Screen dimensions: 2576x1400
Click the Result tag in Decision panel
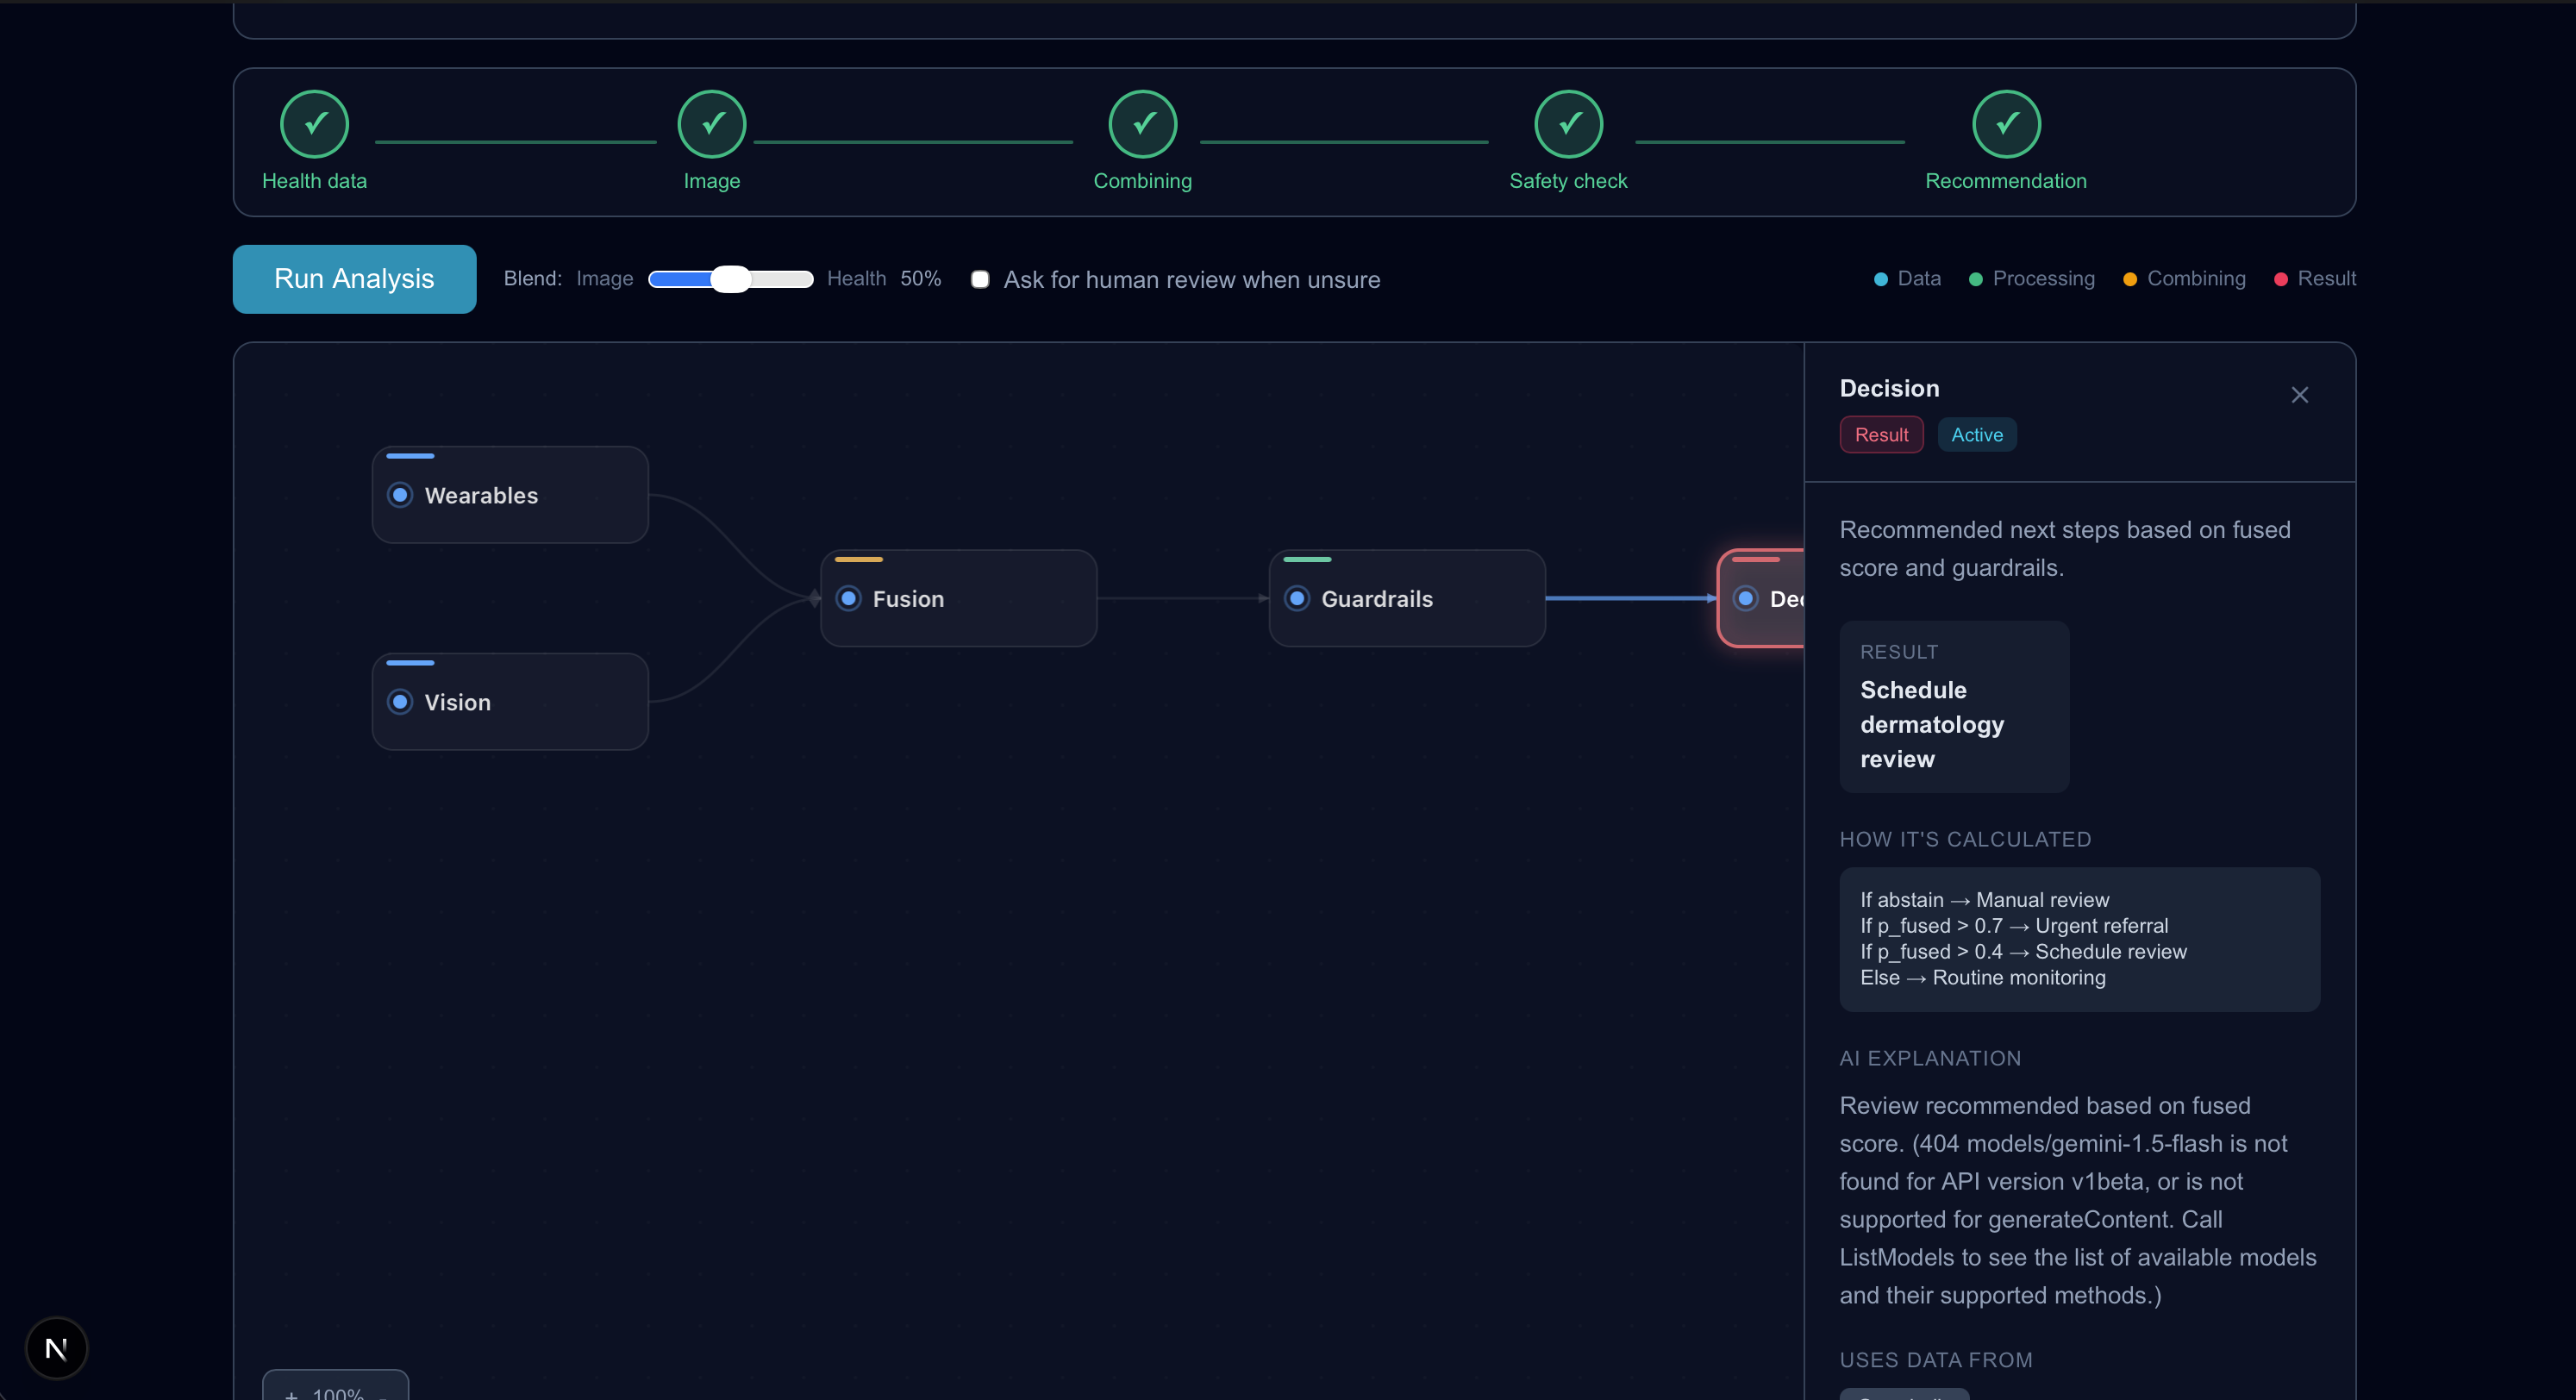1881,435
